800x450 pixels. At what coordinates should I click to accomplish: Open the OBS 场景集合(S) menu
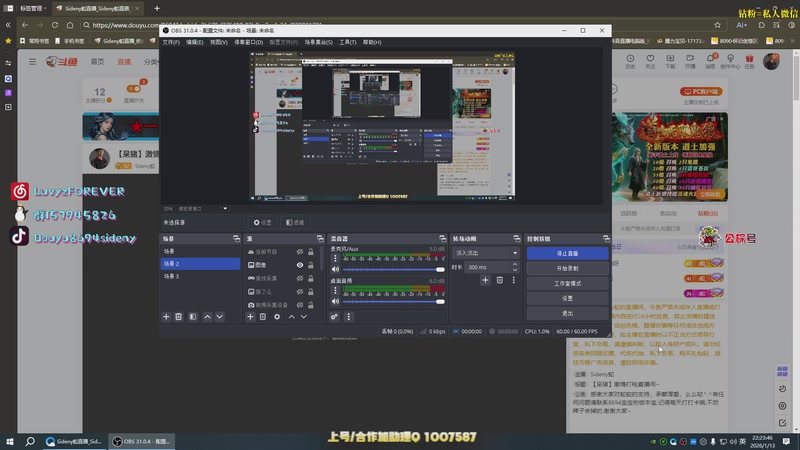[x=318, y=42]
